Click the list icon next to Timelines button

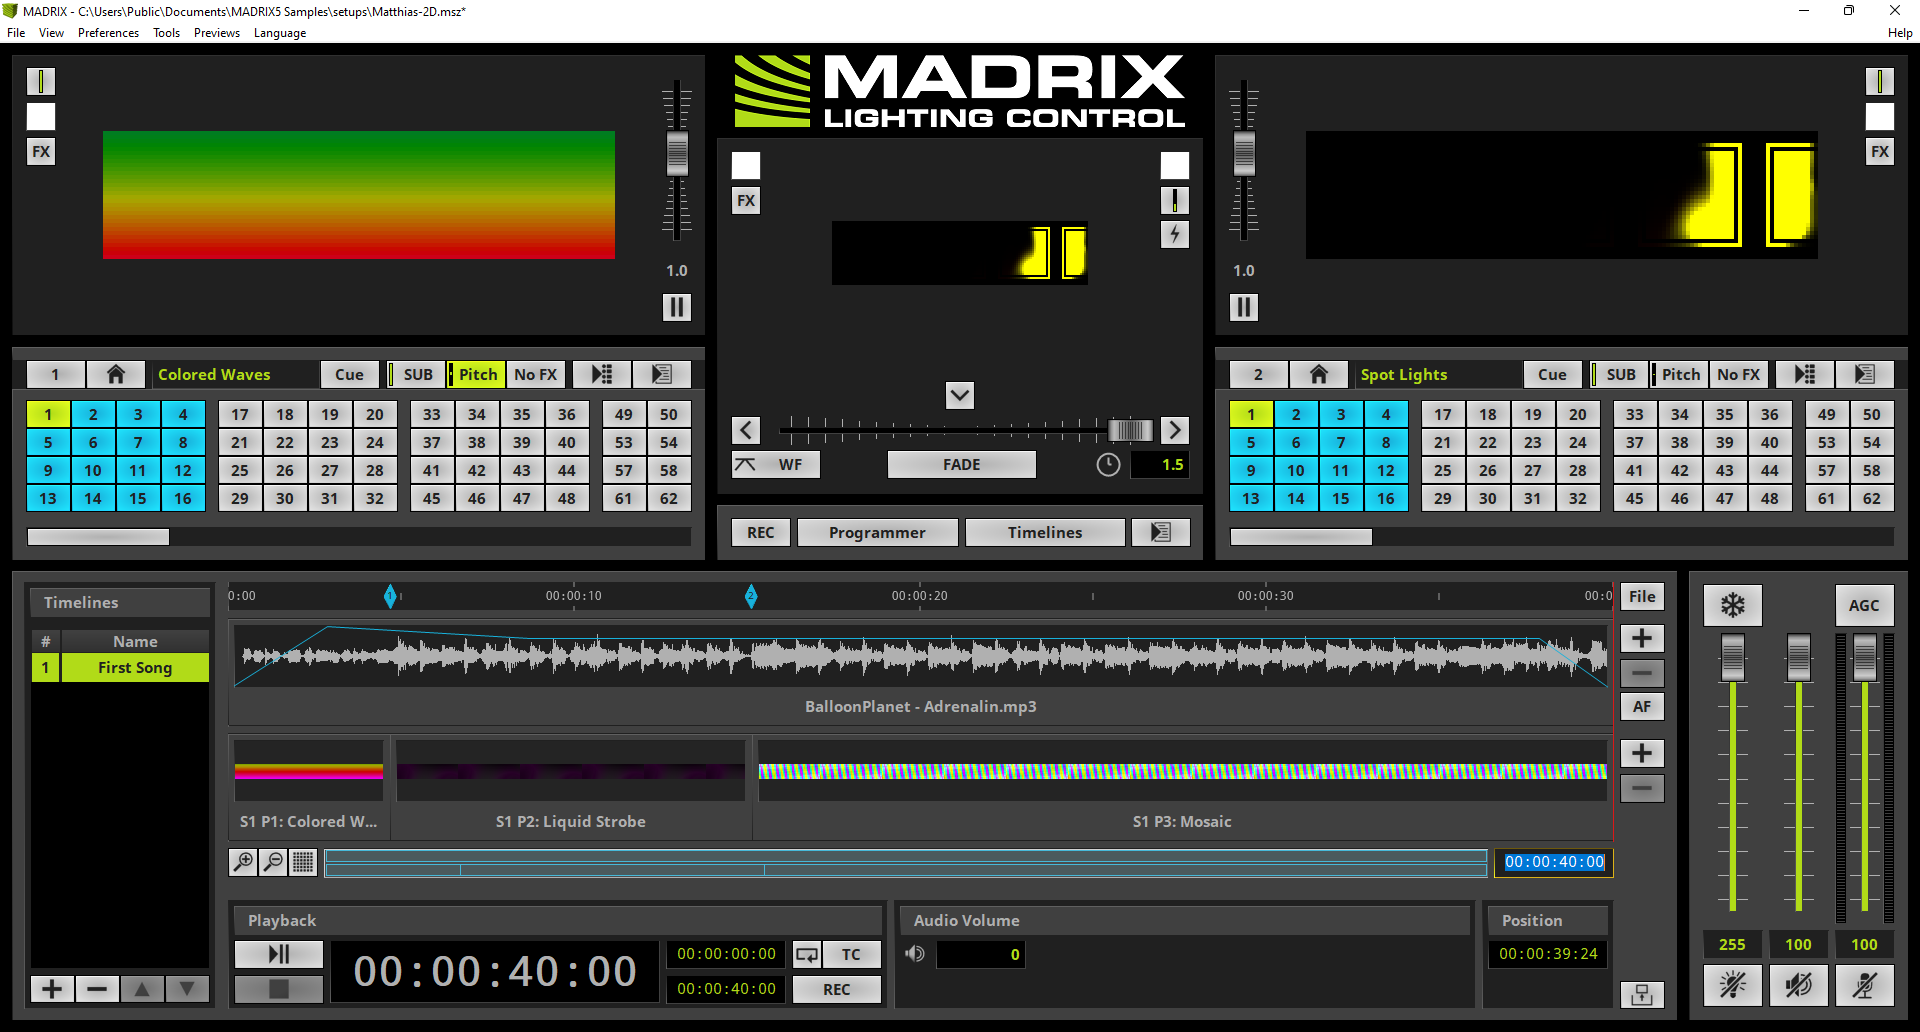point(1161,533)
